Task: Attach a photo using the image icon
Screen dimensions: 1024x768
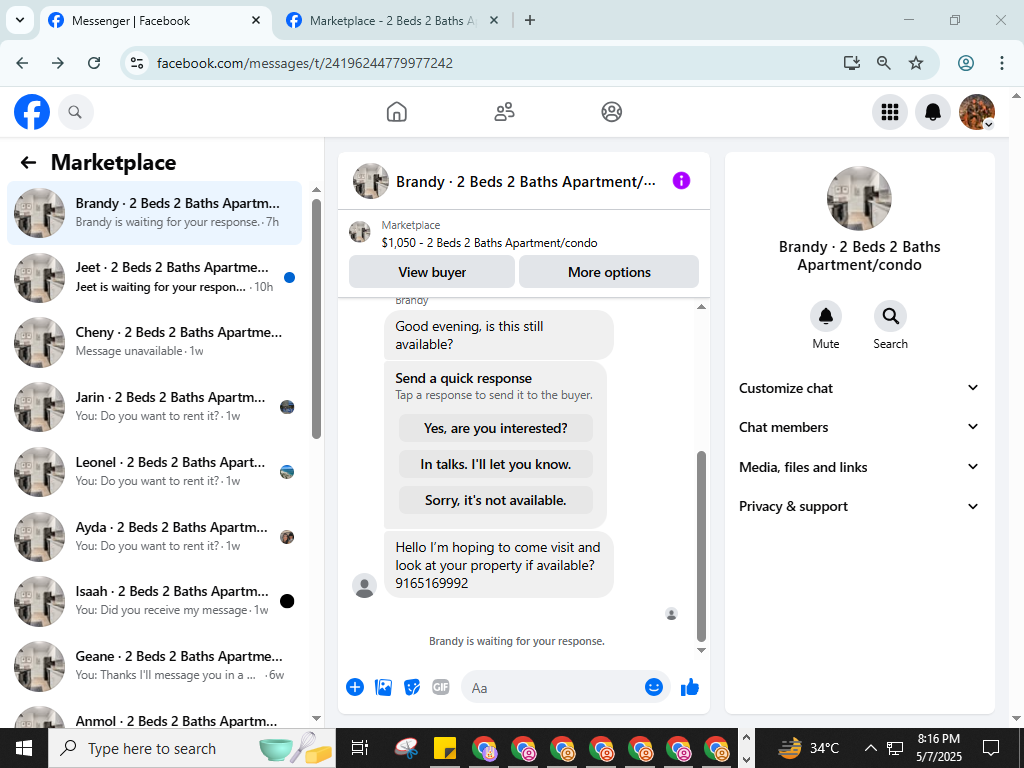Action: (x=383, y=687)
